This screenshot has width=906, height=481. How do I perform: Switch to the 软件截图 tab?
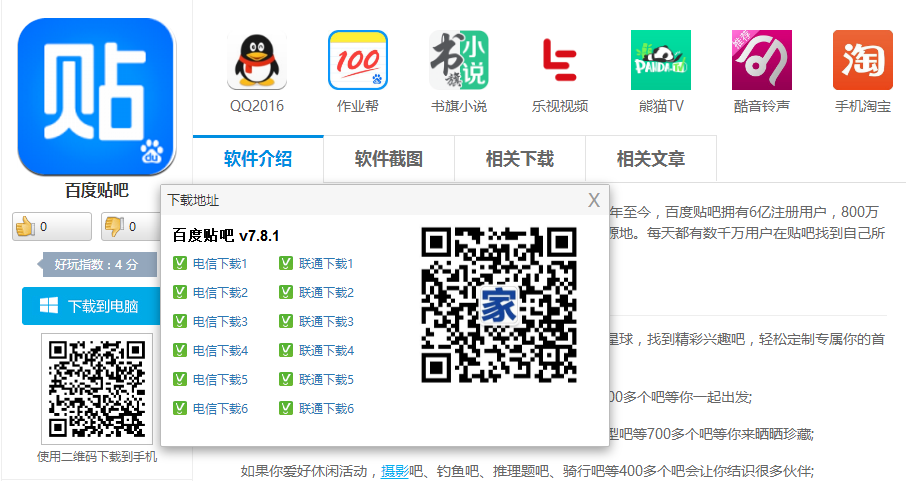point(389,159)
